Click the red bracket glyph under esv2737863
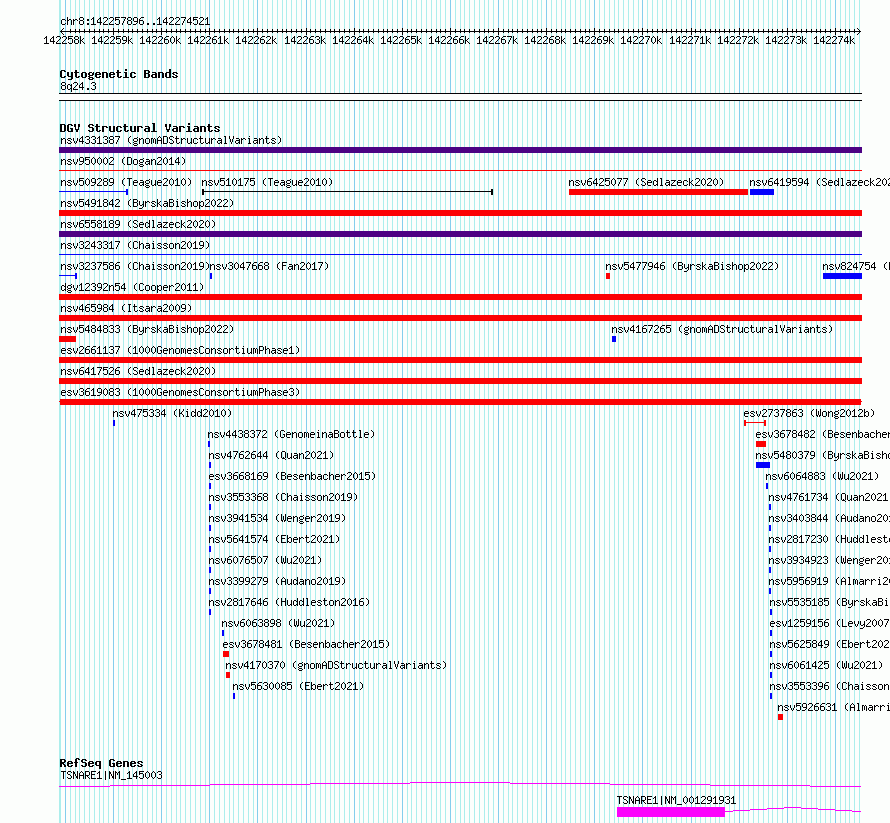 click(755, 423)
